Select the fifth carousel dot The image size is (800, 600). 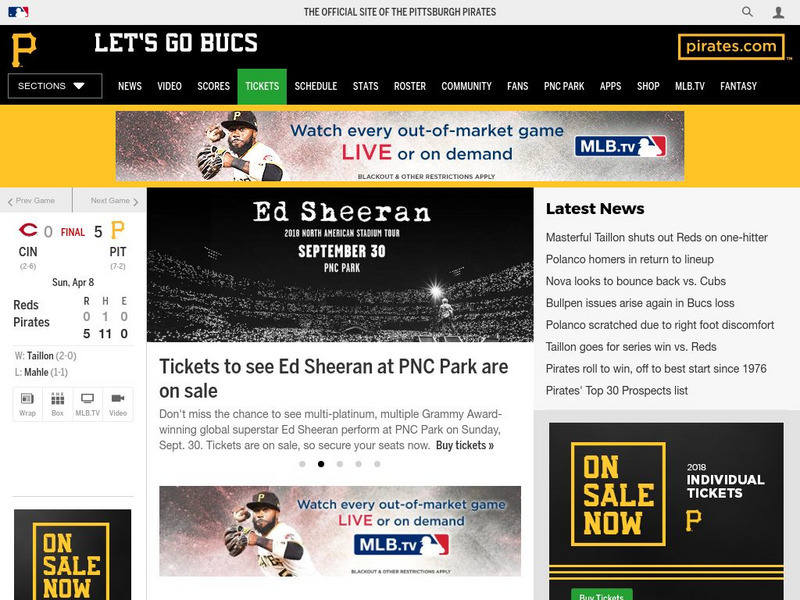click(377, 464)
